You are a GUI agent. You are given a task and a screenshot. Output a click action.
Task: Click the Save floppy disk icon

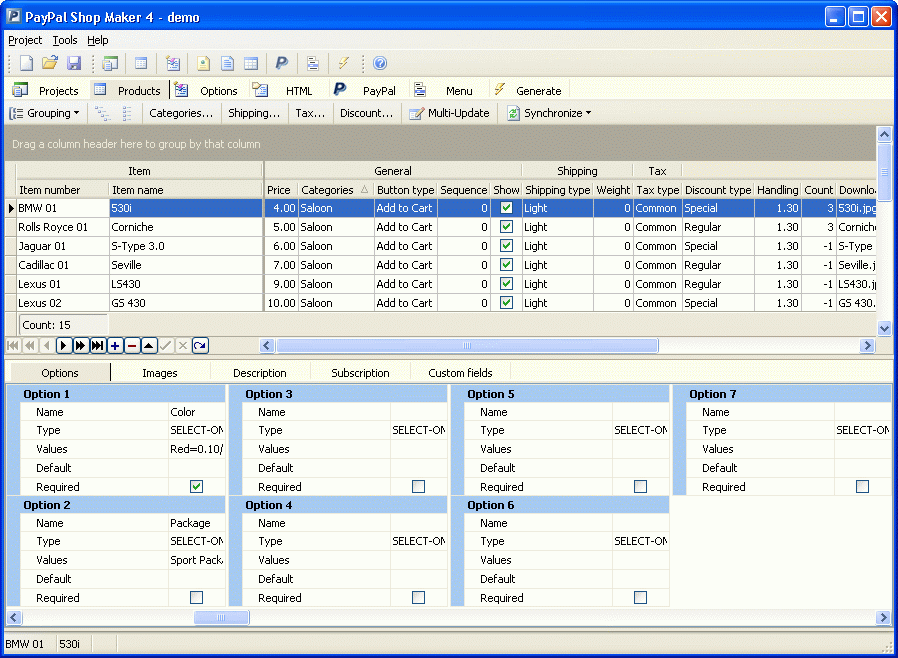click(74, 63)
